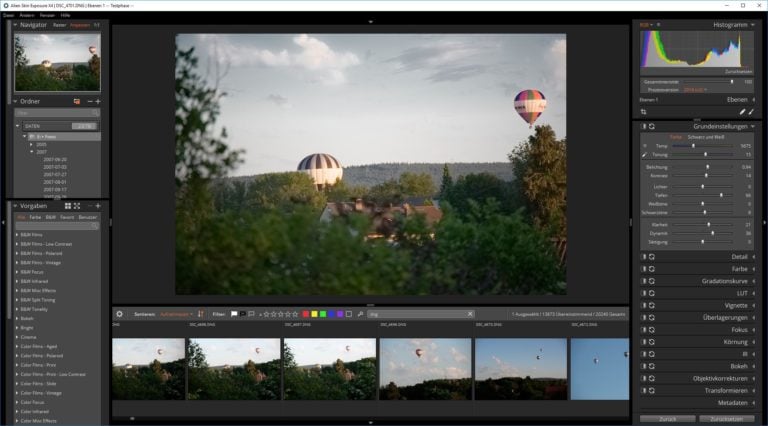Open the filmstrip settings gear
This screenshot has height=426, width=768.
[x=120, y=314]
